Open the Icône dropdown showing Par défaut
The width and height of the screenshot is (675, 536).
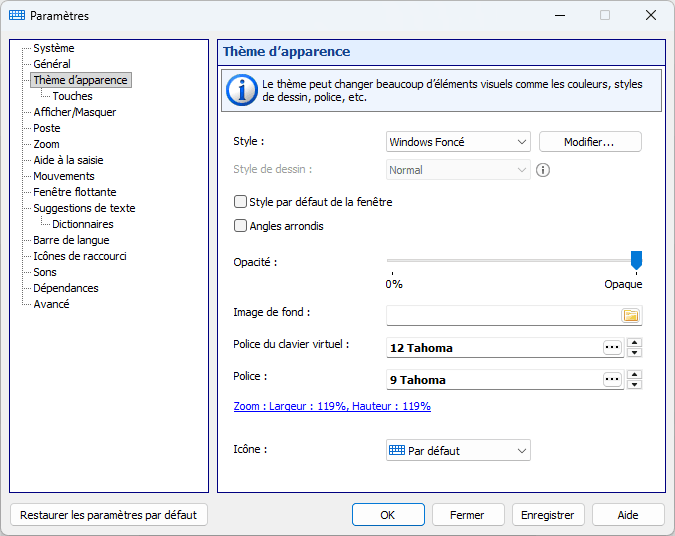click(x=458, y=450)
